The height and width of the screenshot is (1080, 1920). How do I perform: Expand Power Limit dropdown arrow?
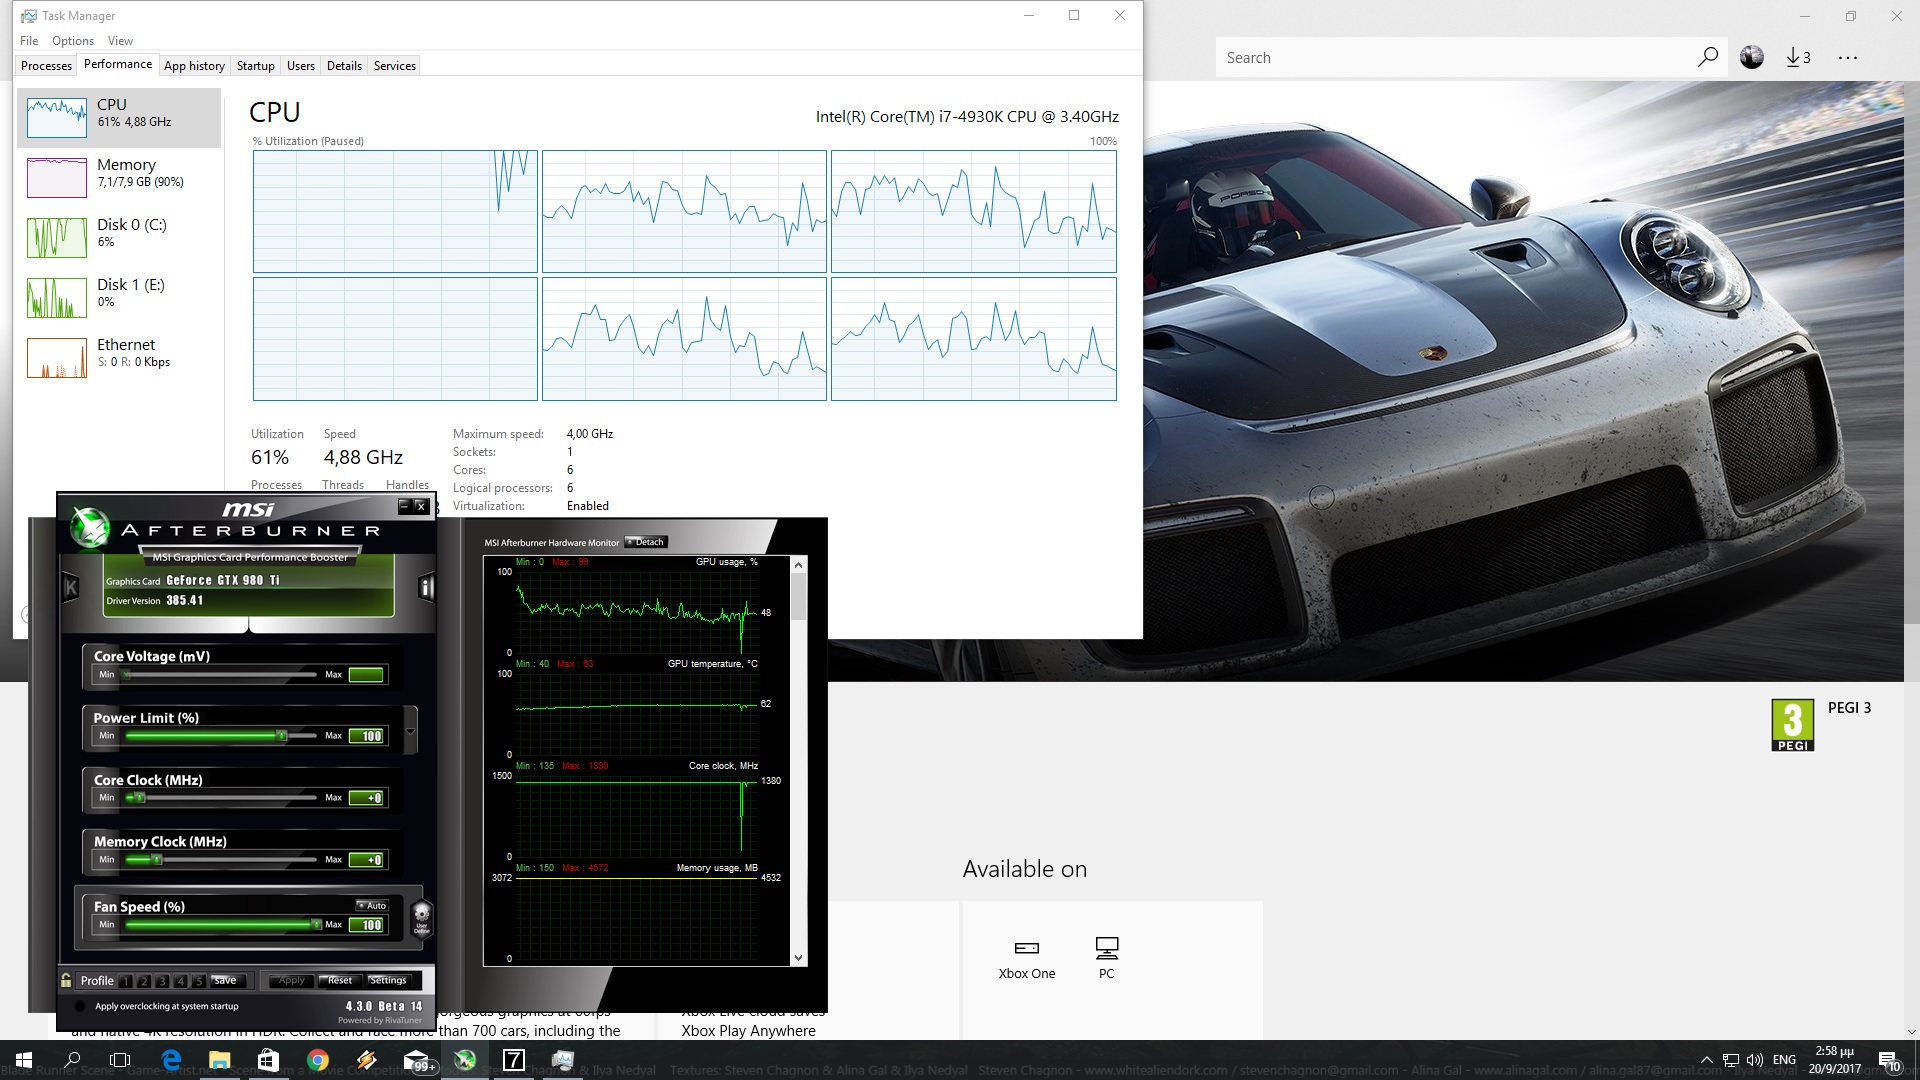click(410, 731)
